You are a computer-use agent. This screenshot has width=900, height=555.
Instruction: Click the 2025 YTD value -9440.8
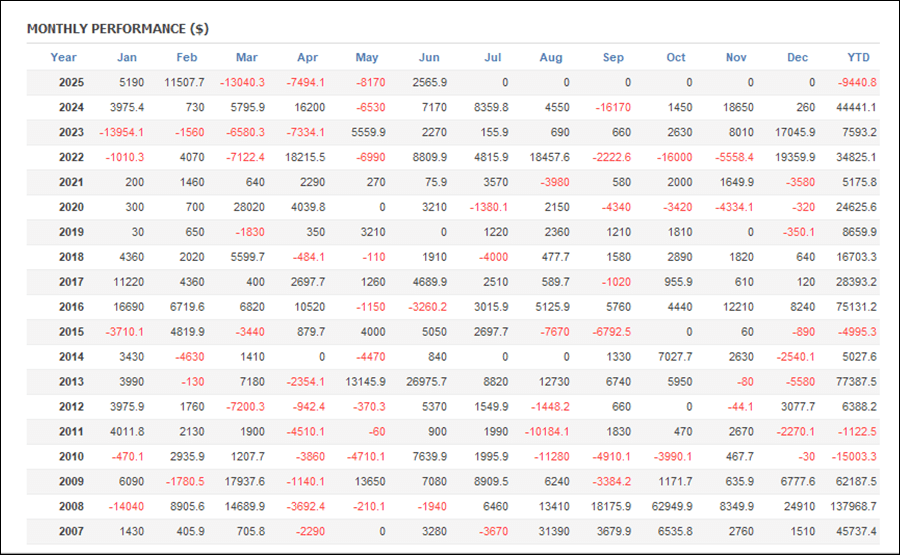click(857, 83)
